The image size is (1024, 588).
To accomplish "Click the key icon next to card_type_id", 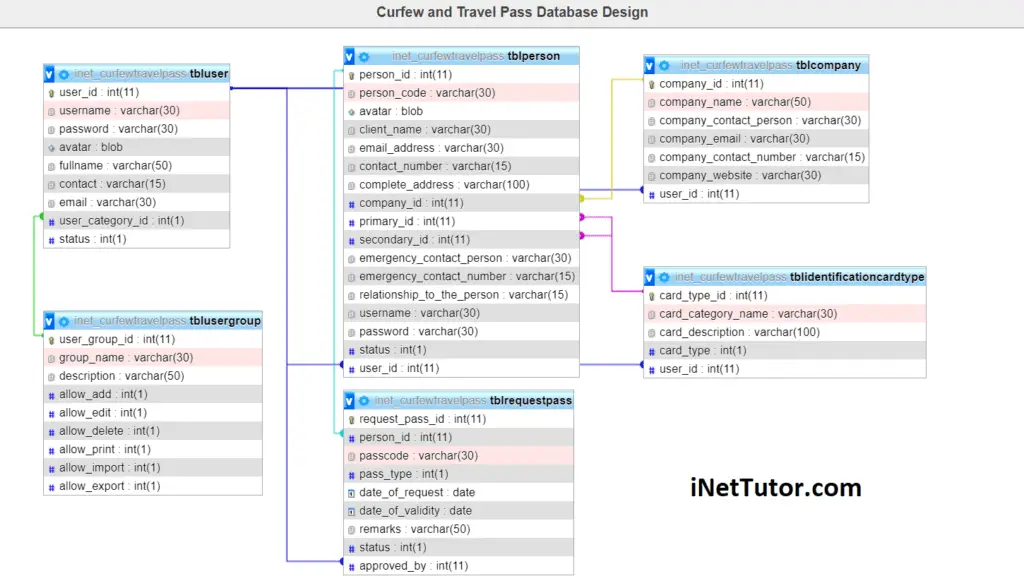I will coord(650,295).
